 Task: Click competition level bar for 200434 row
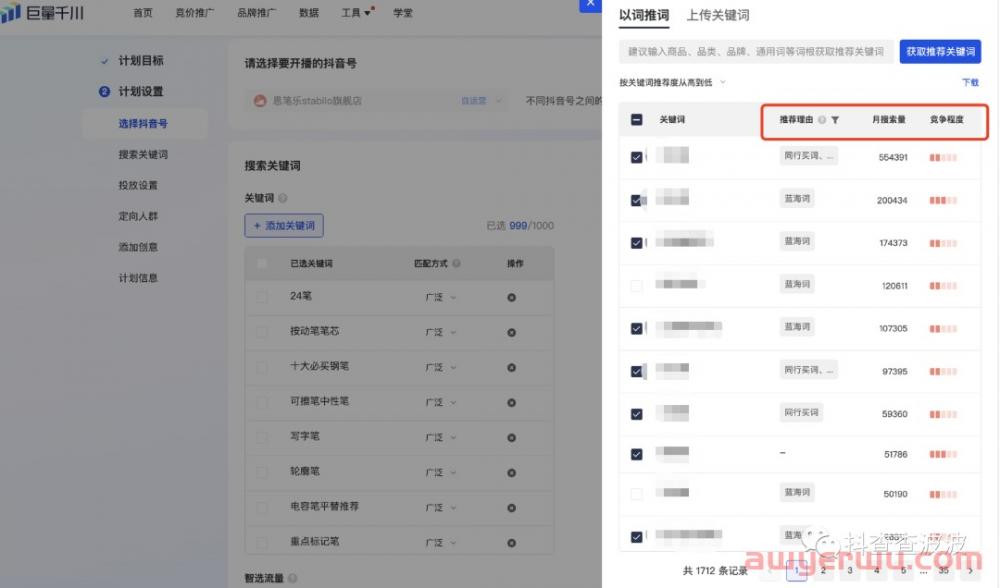(943, 200)
